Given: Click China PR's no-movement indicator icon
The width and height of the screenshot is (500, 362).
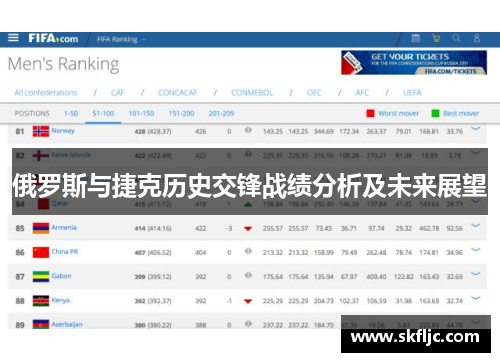Looking at the screenshot, I should [x=248, y=251].
